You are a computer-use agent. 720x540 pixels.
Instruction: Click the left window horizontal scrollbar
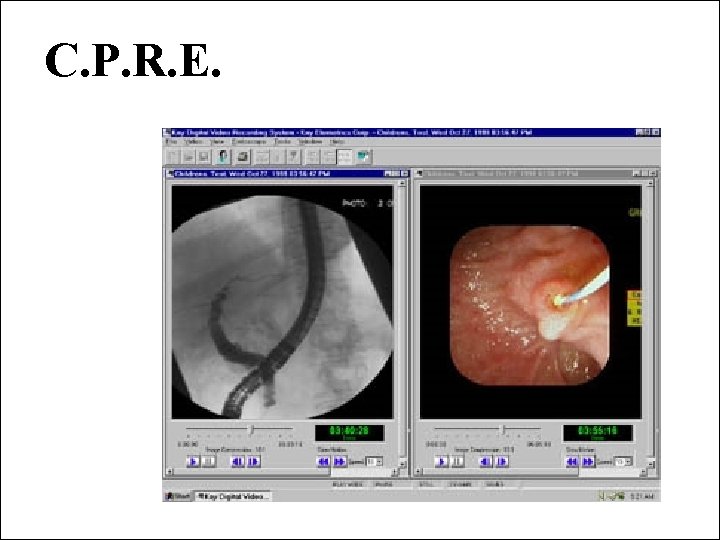pyautogui.click(x=282, y=472)
